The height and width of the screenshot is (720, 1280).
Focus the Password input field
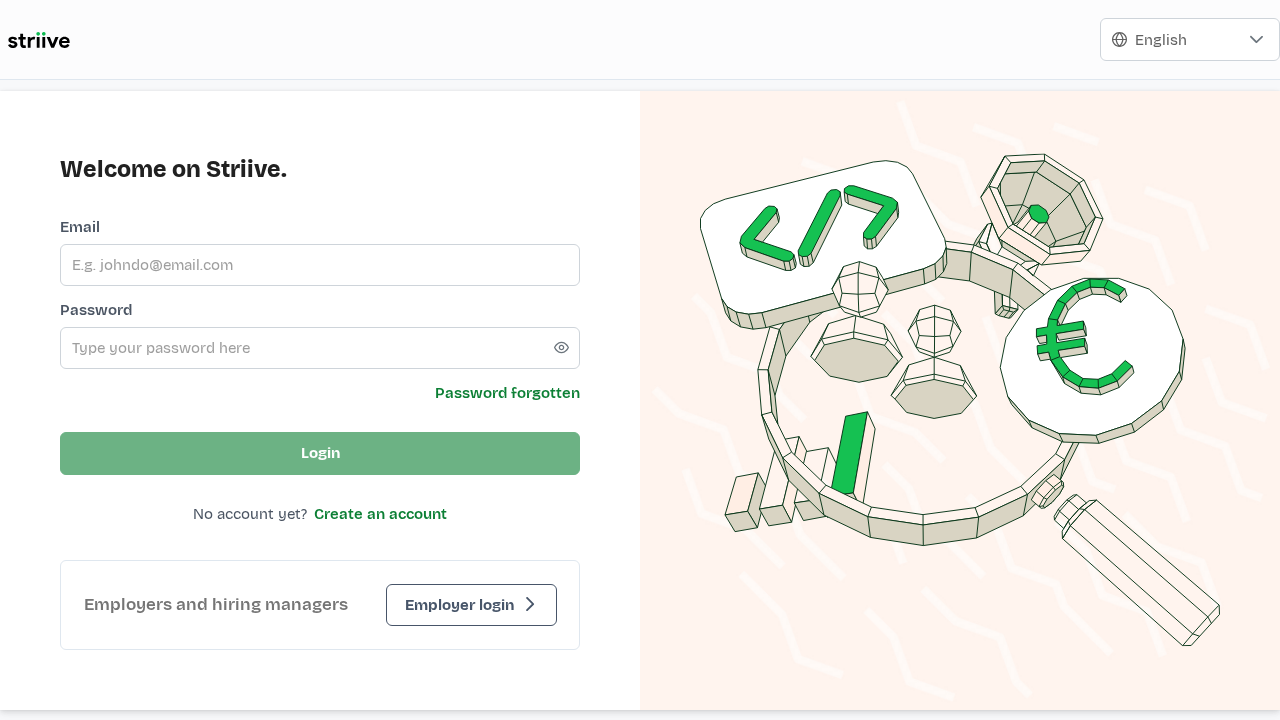point(305,348)
